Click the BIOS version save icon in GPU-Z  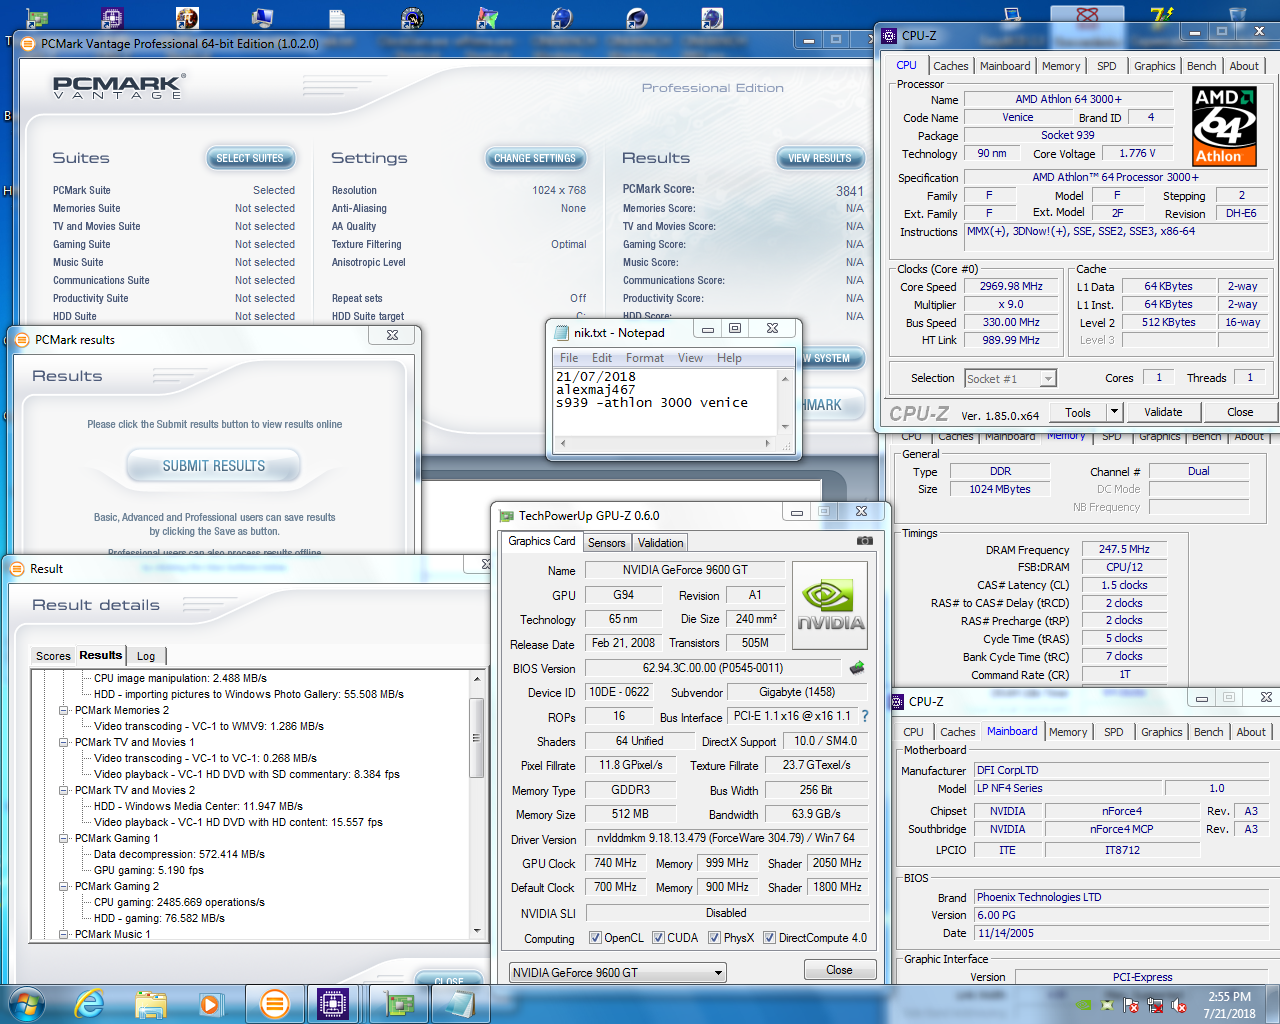(x=857, y=667)
